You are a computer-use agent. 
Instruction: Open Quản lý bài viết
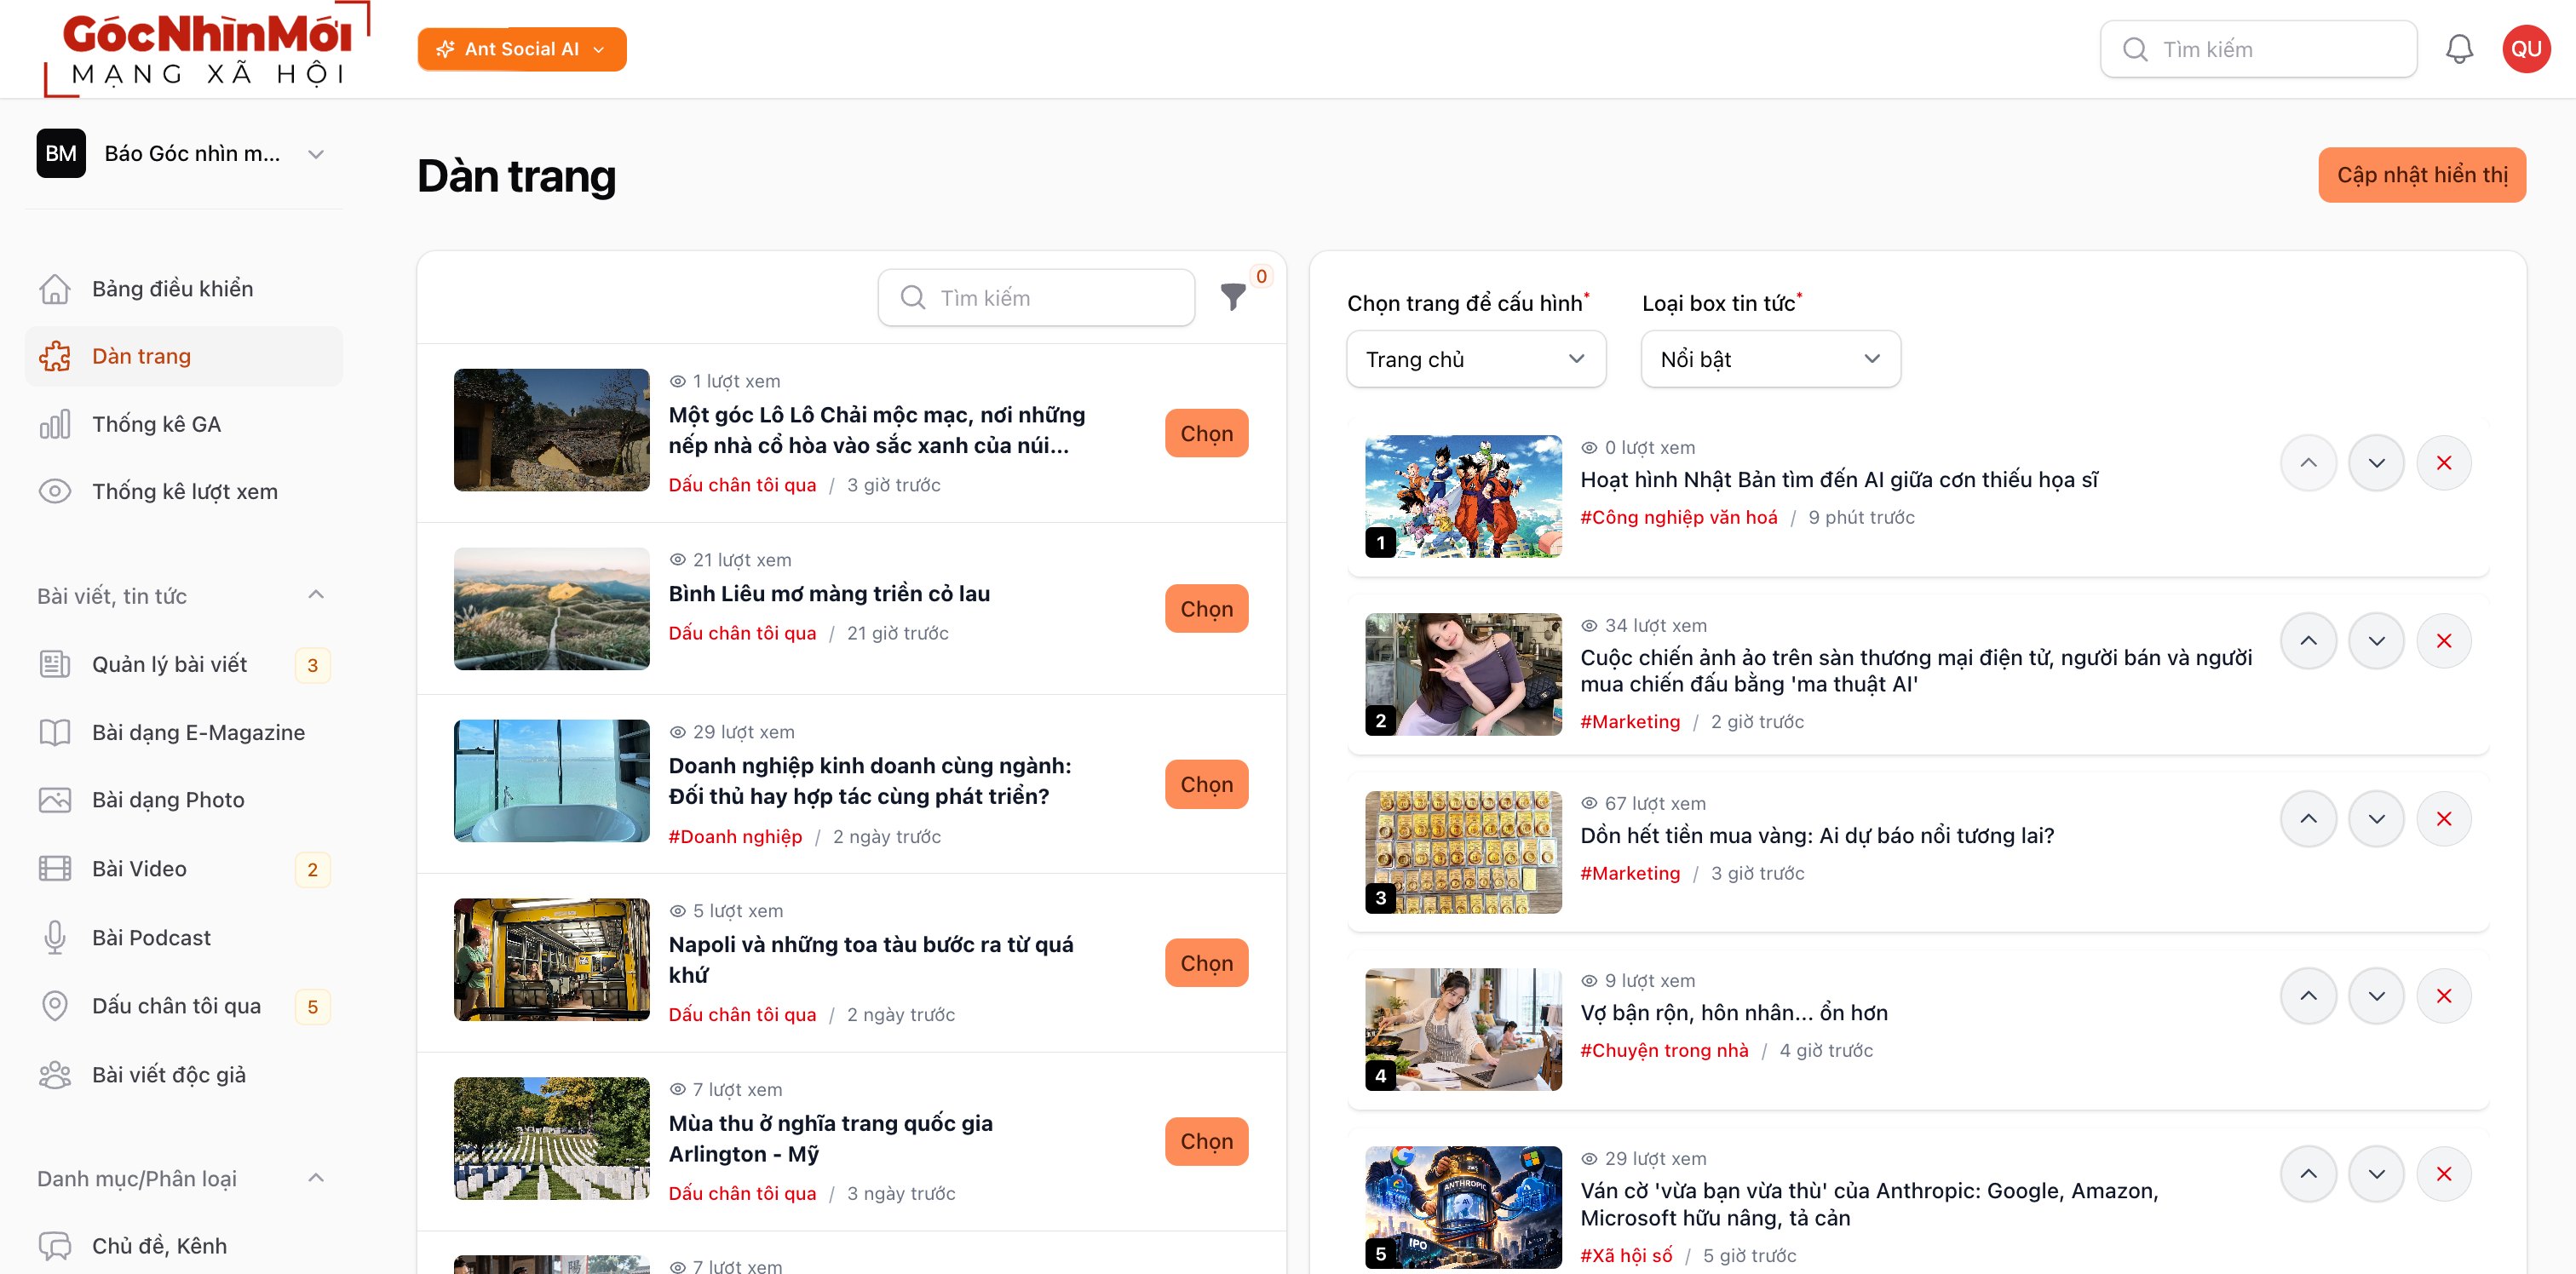[x=183, y=664]
